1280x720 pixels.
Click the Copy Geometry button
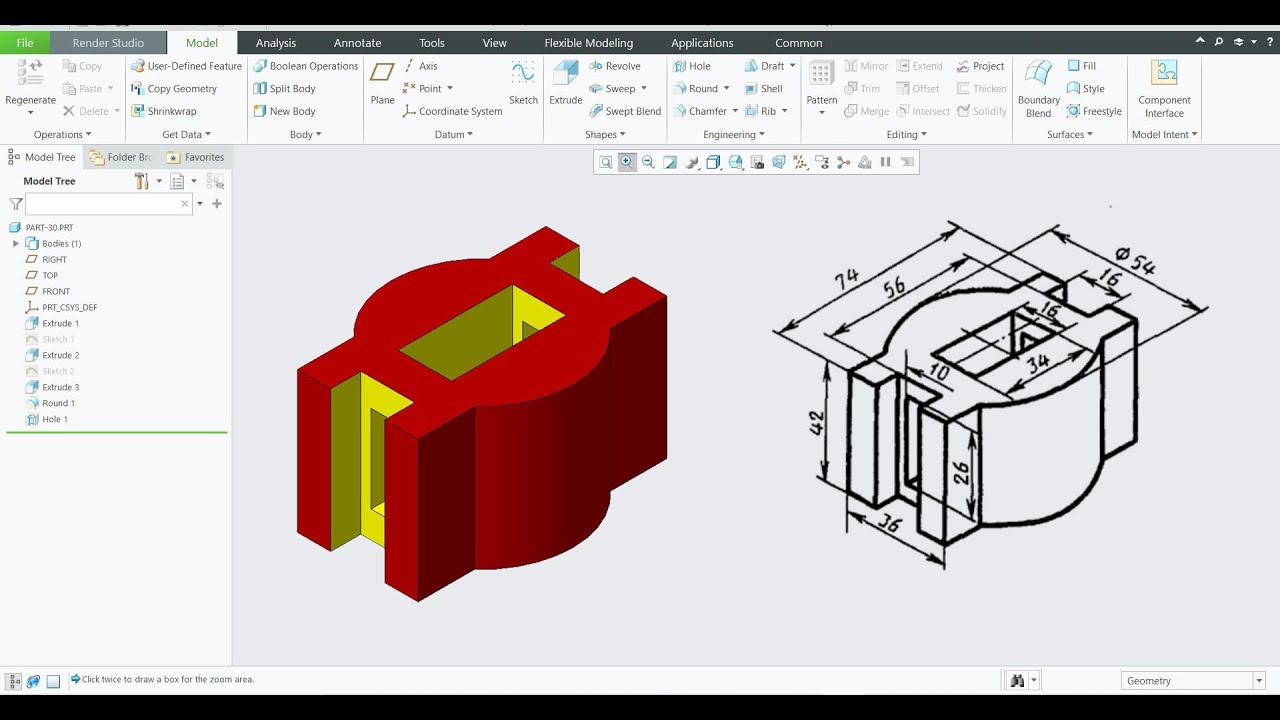[174, 88]
